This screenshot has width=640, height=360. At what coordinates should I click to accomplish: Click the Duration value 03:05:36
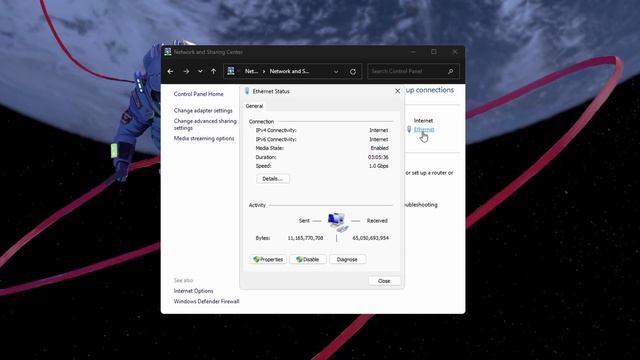point(378,157)
